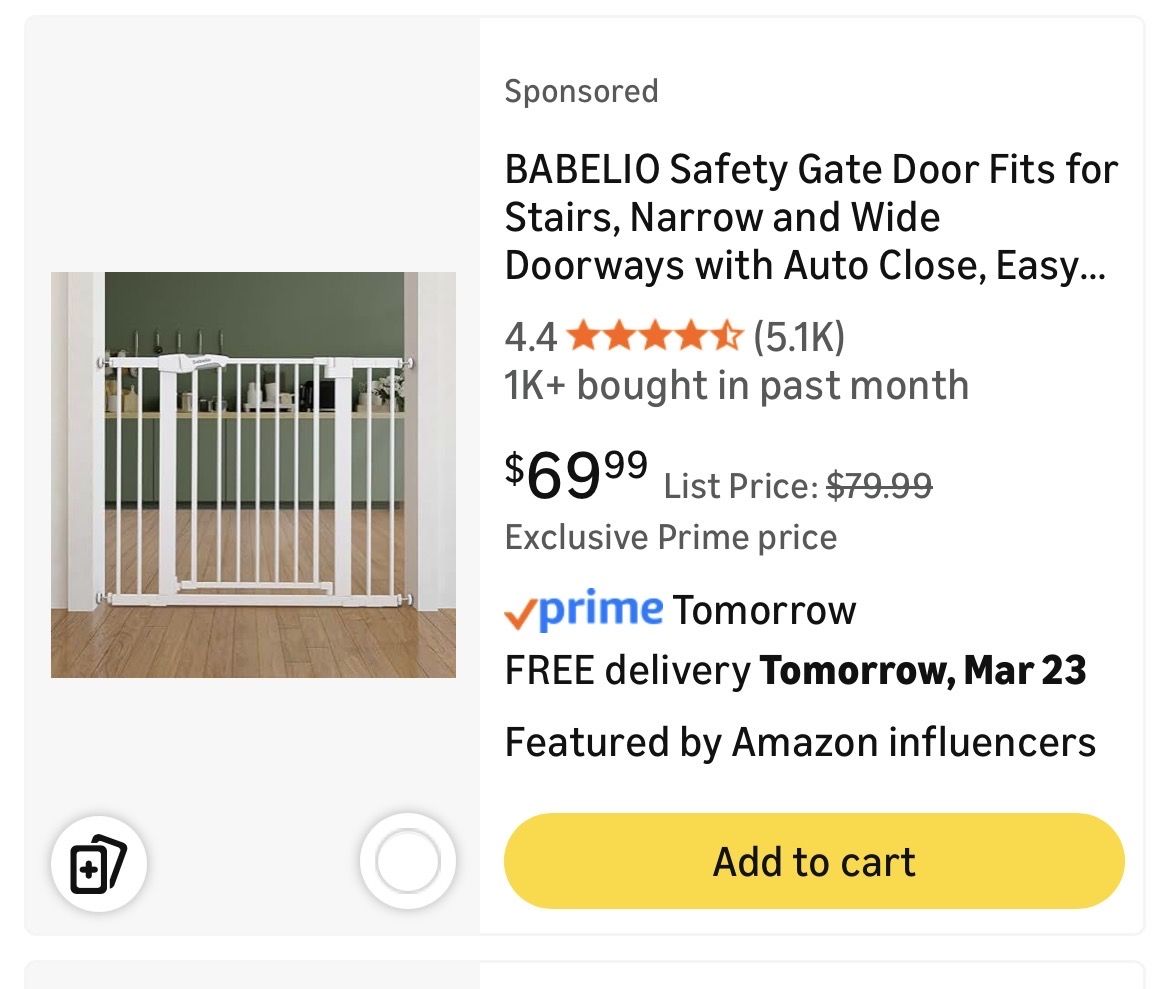This screenshot has width=1170, height=989.
Task: Click the struck-through $79.99 list price
Action: click(x=879, y=487)
